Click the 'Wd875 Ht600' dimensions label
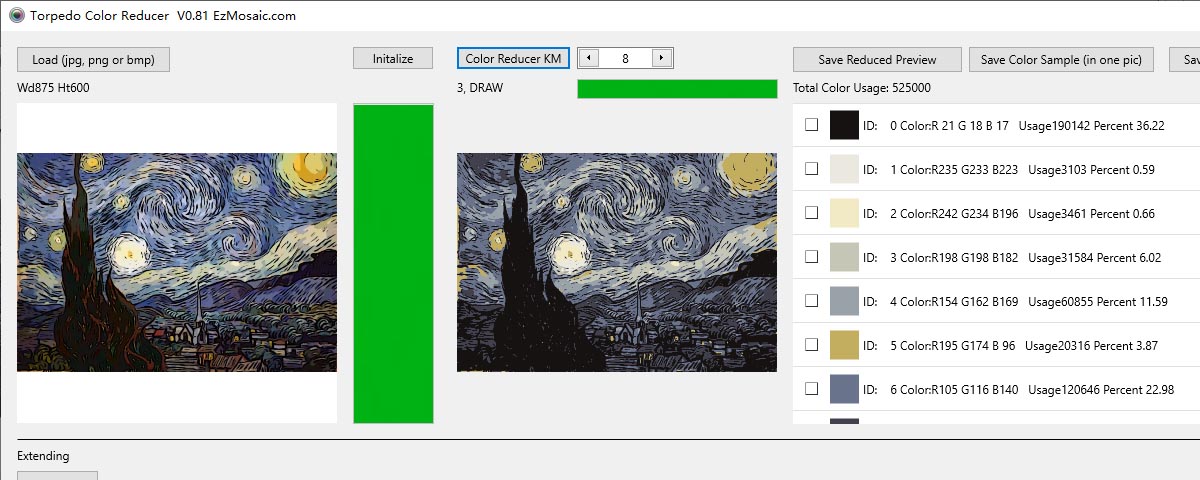 tap(53, 88)
